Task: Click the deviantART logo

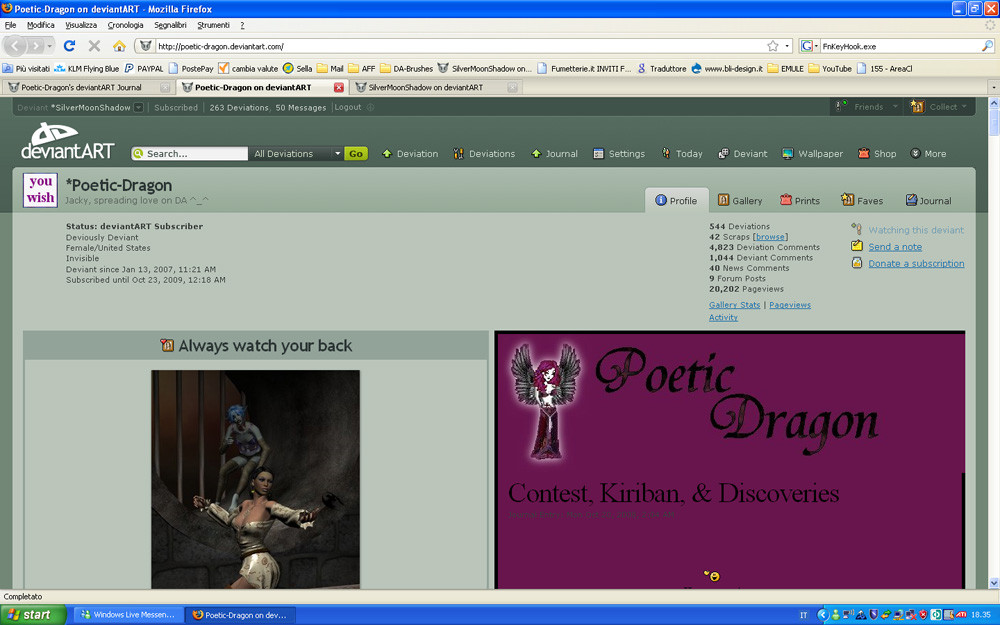Action: click(x=67, y=142)
